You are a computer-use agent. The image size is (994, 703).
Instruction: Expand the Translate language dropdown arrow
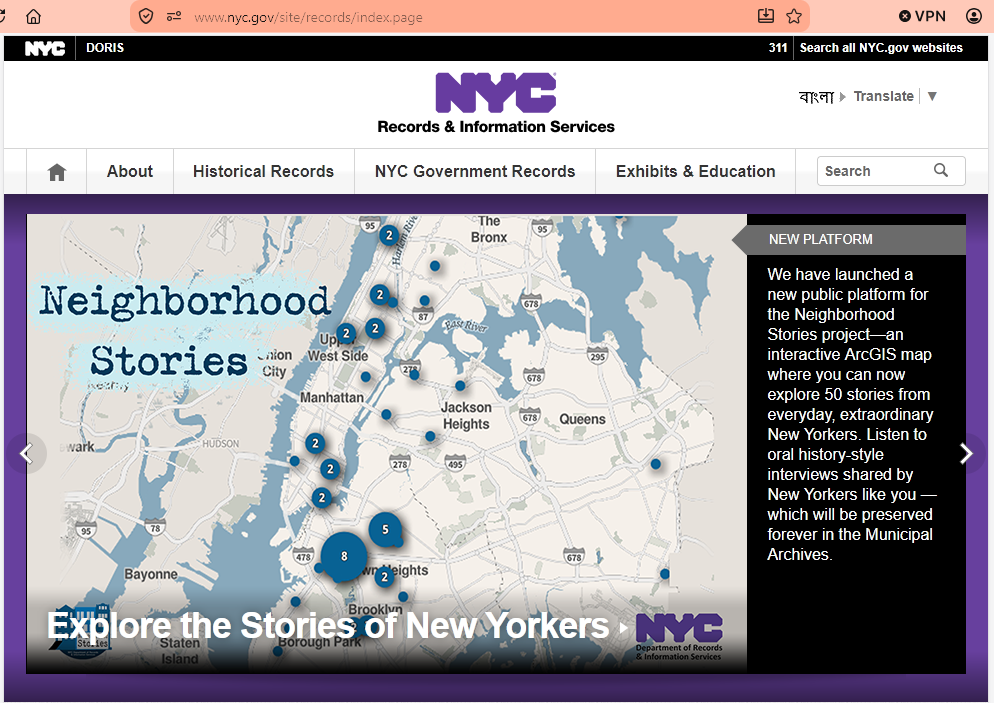click(932, 96)
